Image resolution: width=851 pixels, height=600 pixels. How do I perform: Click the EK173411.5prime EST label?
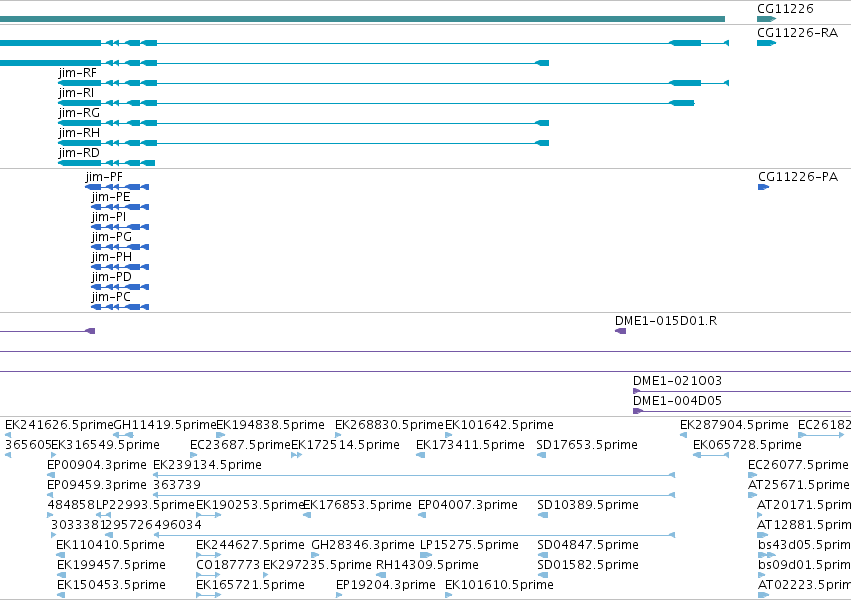point(470,445)
